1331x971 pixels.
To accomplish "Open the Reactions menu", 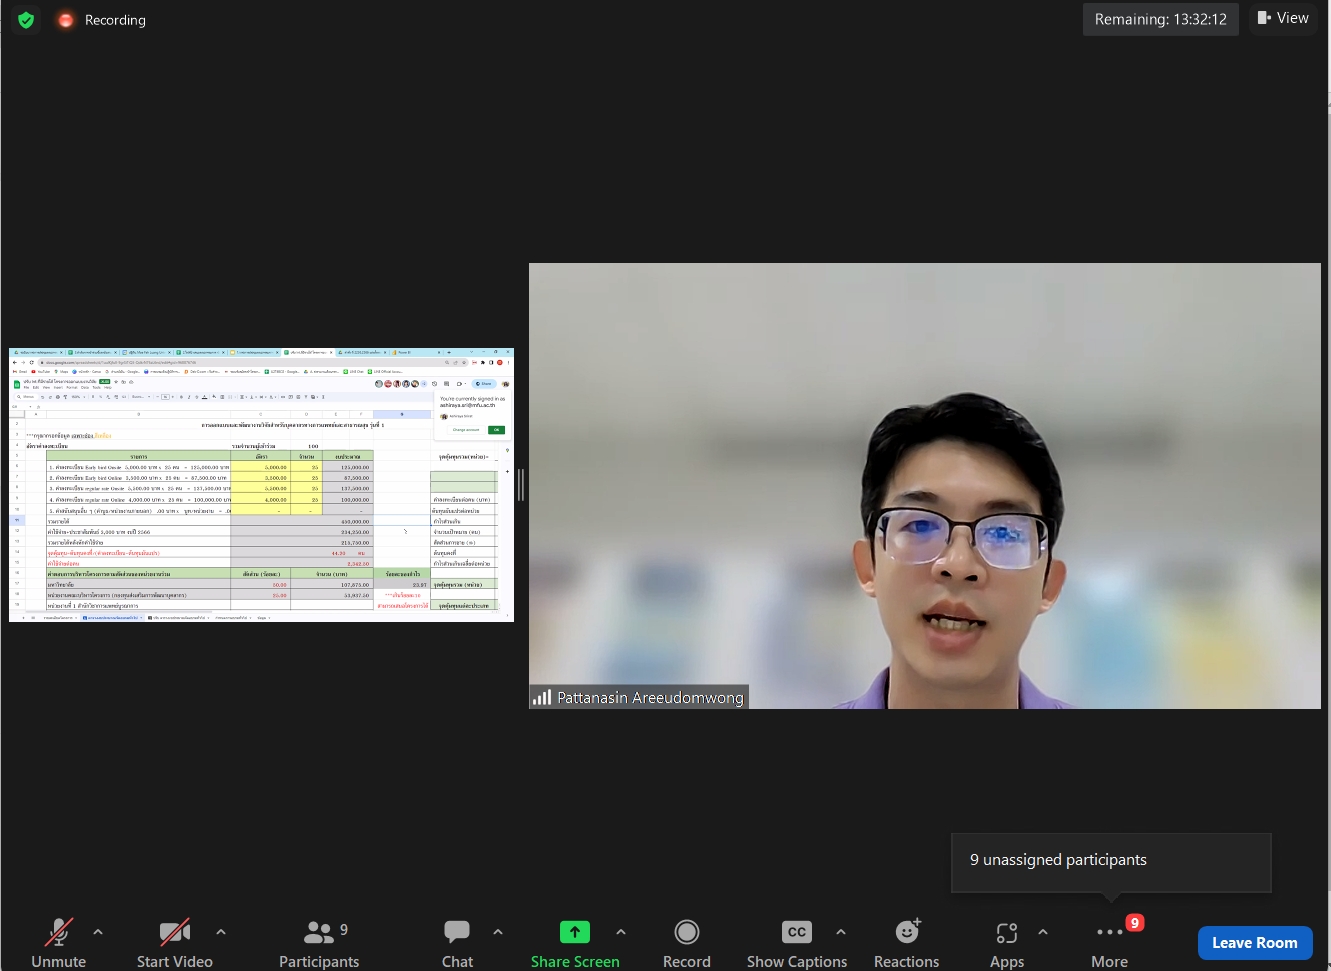I will click(907, 944).
